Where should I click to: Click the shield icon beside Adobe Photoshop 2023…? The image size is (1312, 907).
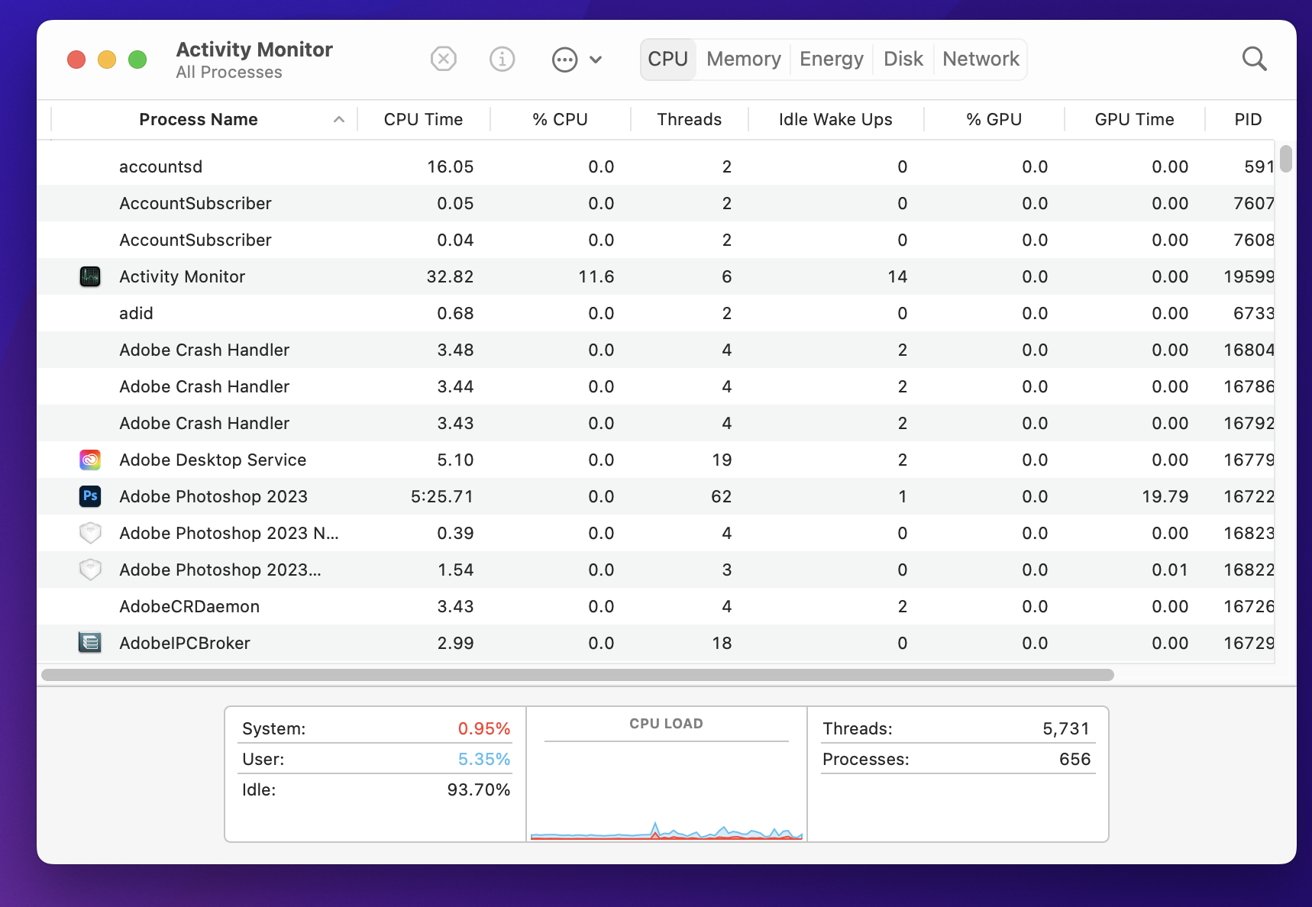click(90, 570)
